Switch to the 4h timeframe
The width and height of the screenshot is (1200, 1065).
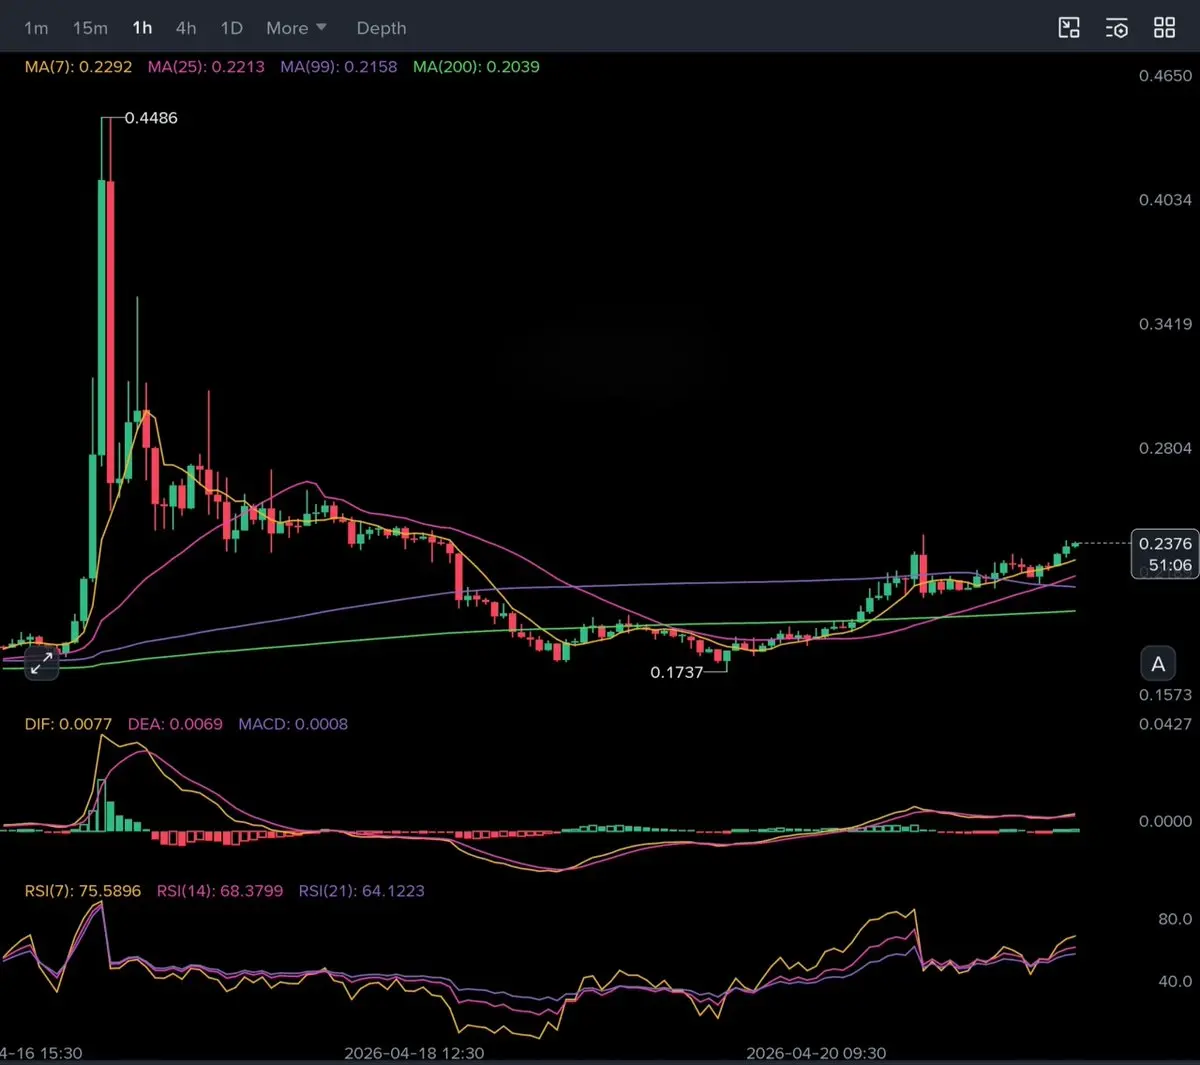point(186,28)
